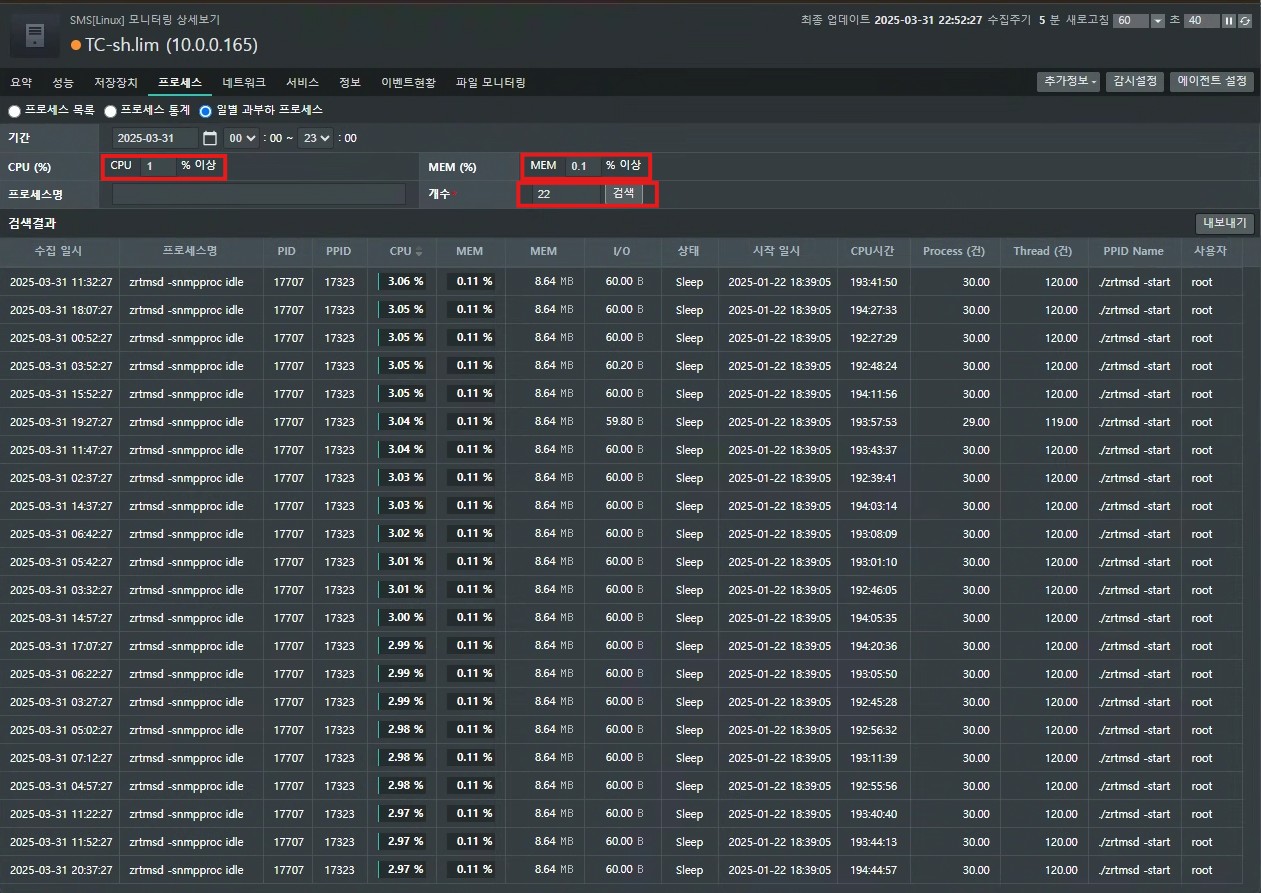Select the row collected at 2025-03-31 06:42:27
The height and width of the screenshot is (893, 1261).
621,534
